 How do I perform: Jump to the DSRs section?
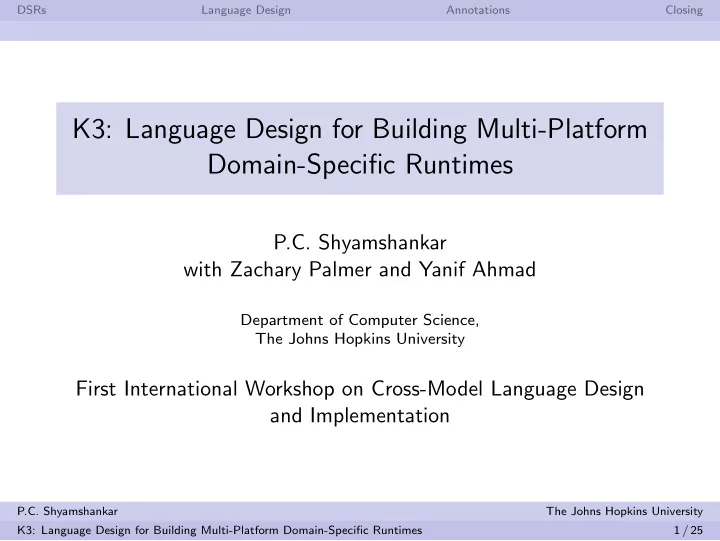click(x=32, y=10)
